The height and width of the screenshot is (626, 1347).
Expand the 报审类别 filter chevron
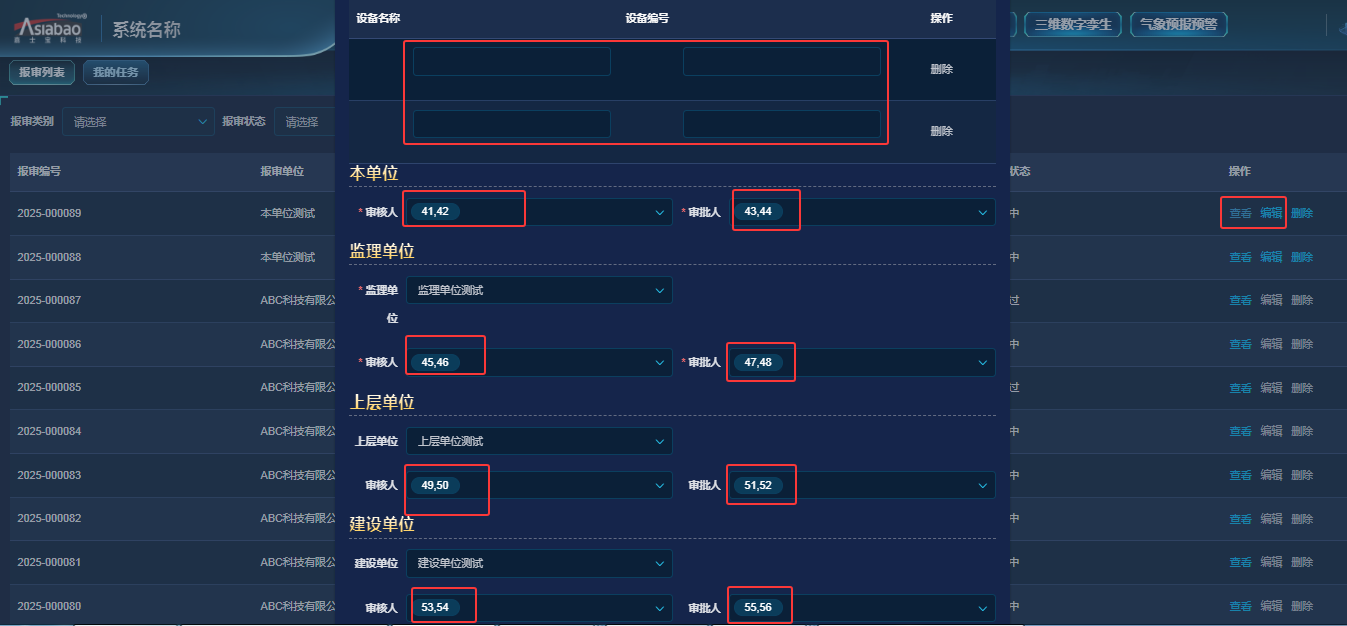202,122
